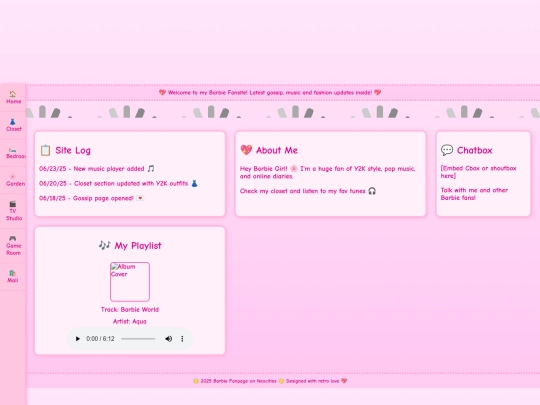The width and height of the screenshot is (540, 405).
Task: Open audio player more options menu
Action: click(182, 339)
